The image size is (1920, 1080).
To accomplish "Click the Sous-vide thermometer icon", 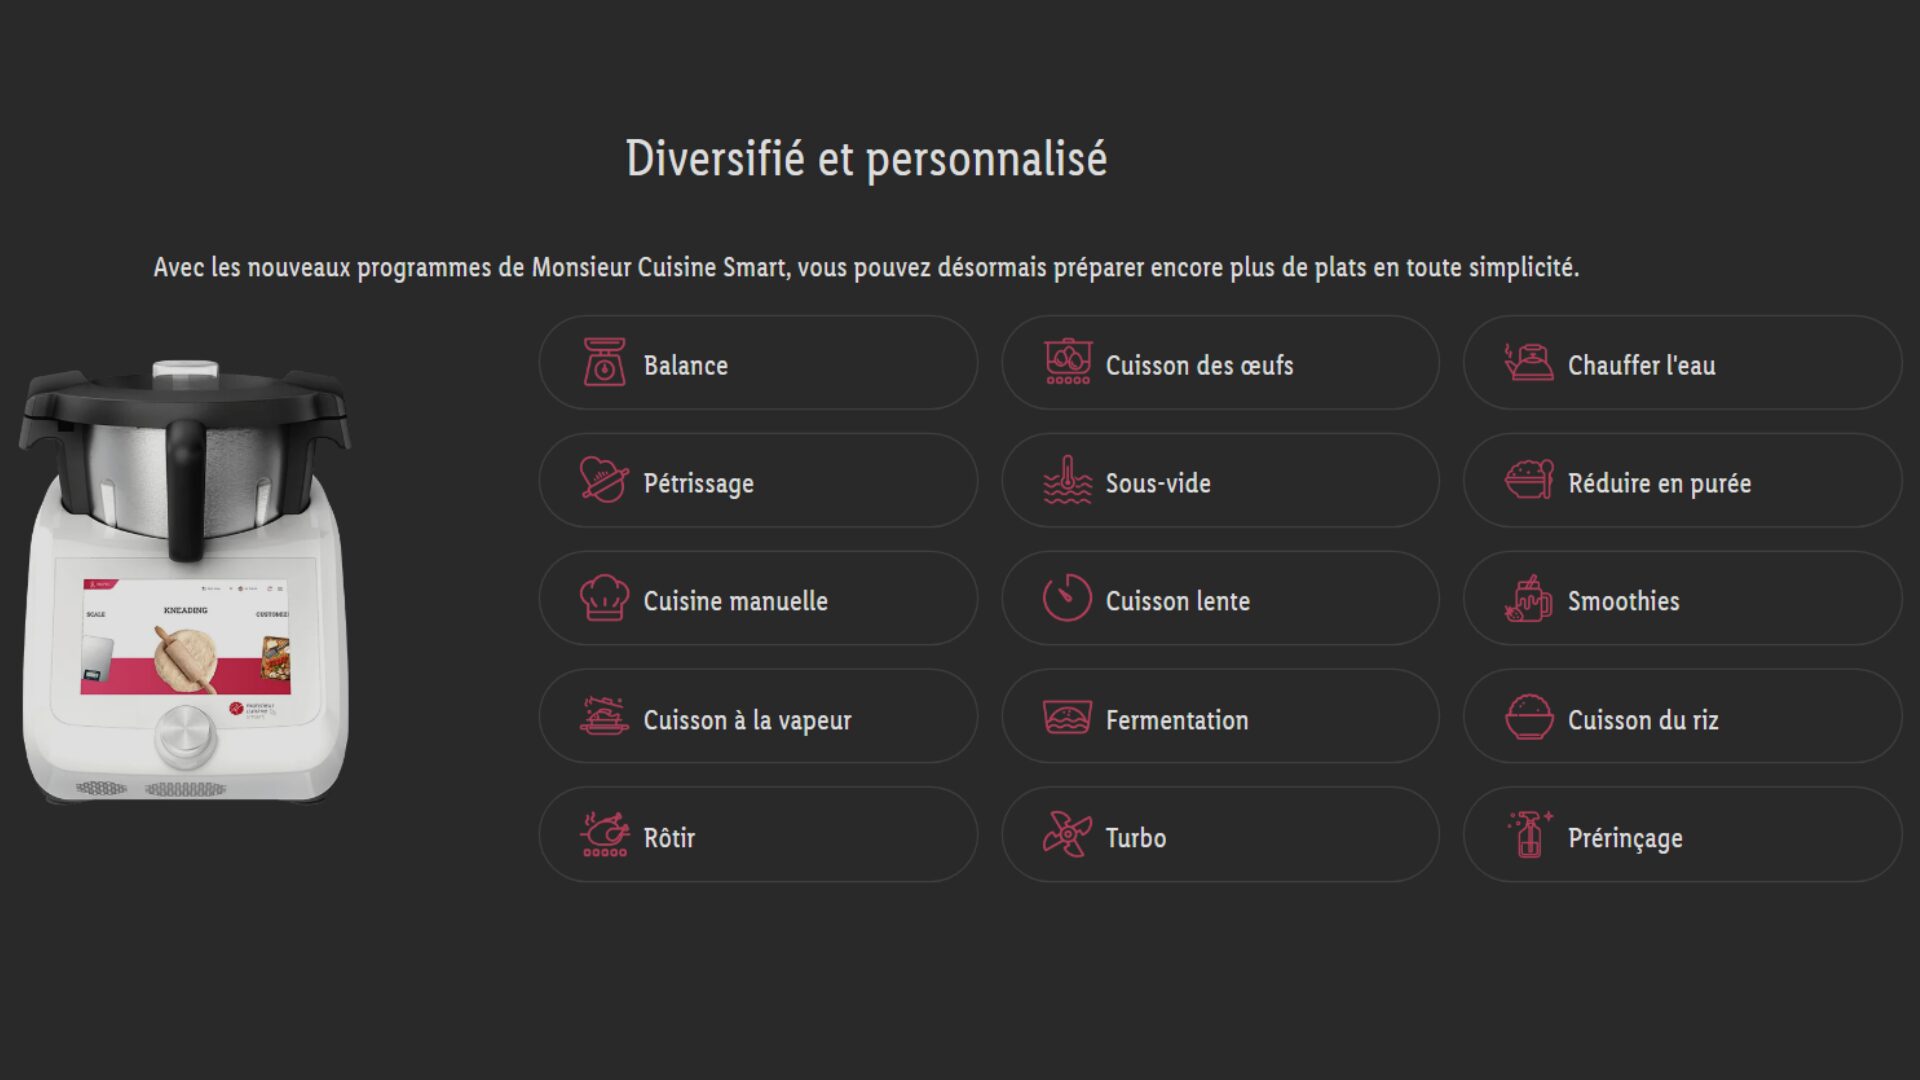I will coord(1067,480).
